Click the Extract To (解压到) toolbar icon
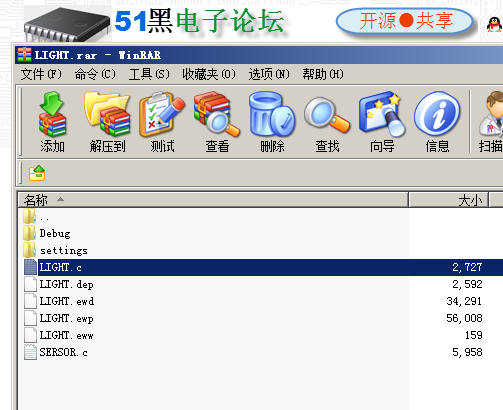 coord(107,121)
